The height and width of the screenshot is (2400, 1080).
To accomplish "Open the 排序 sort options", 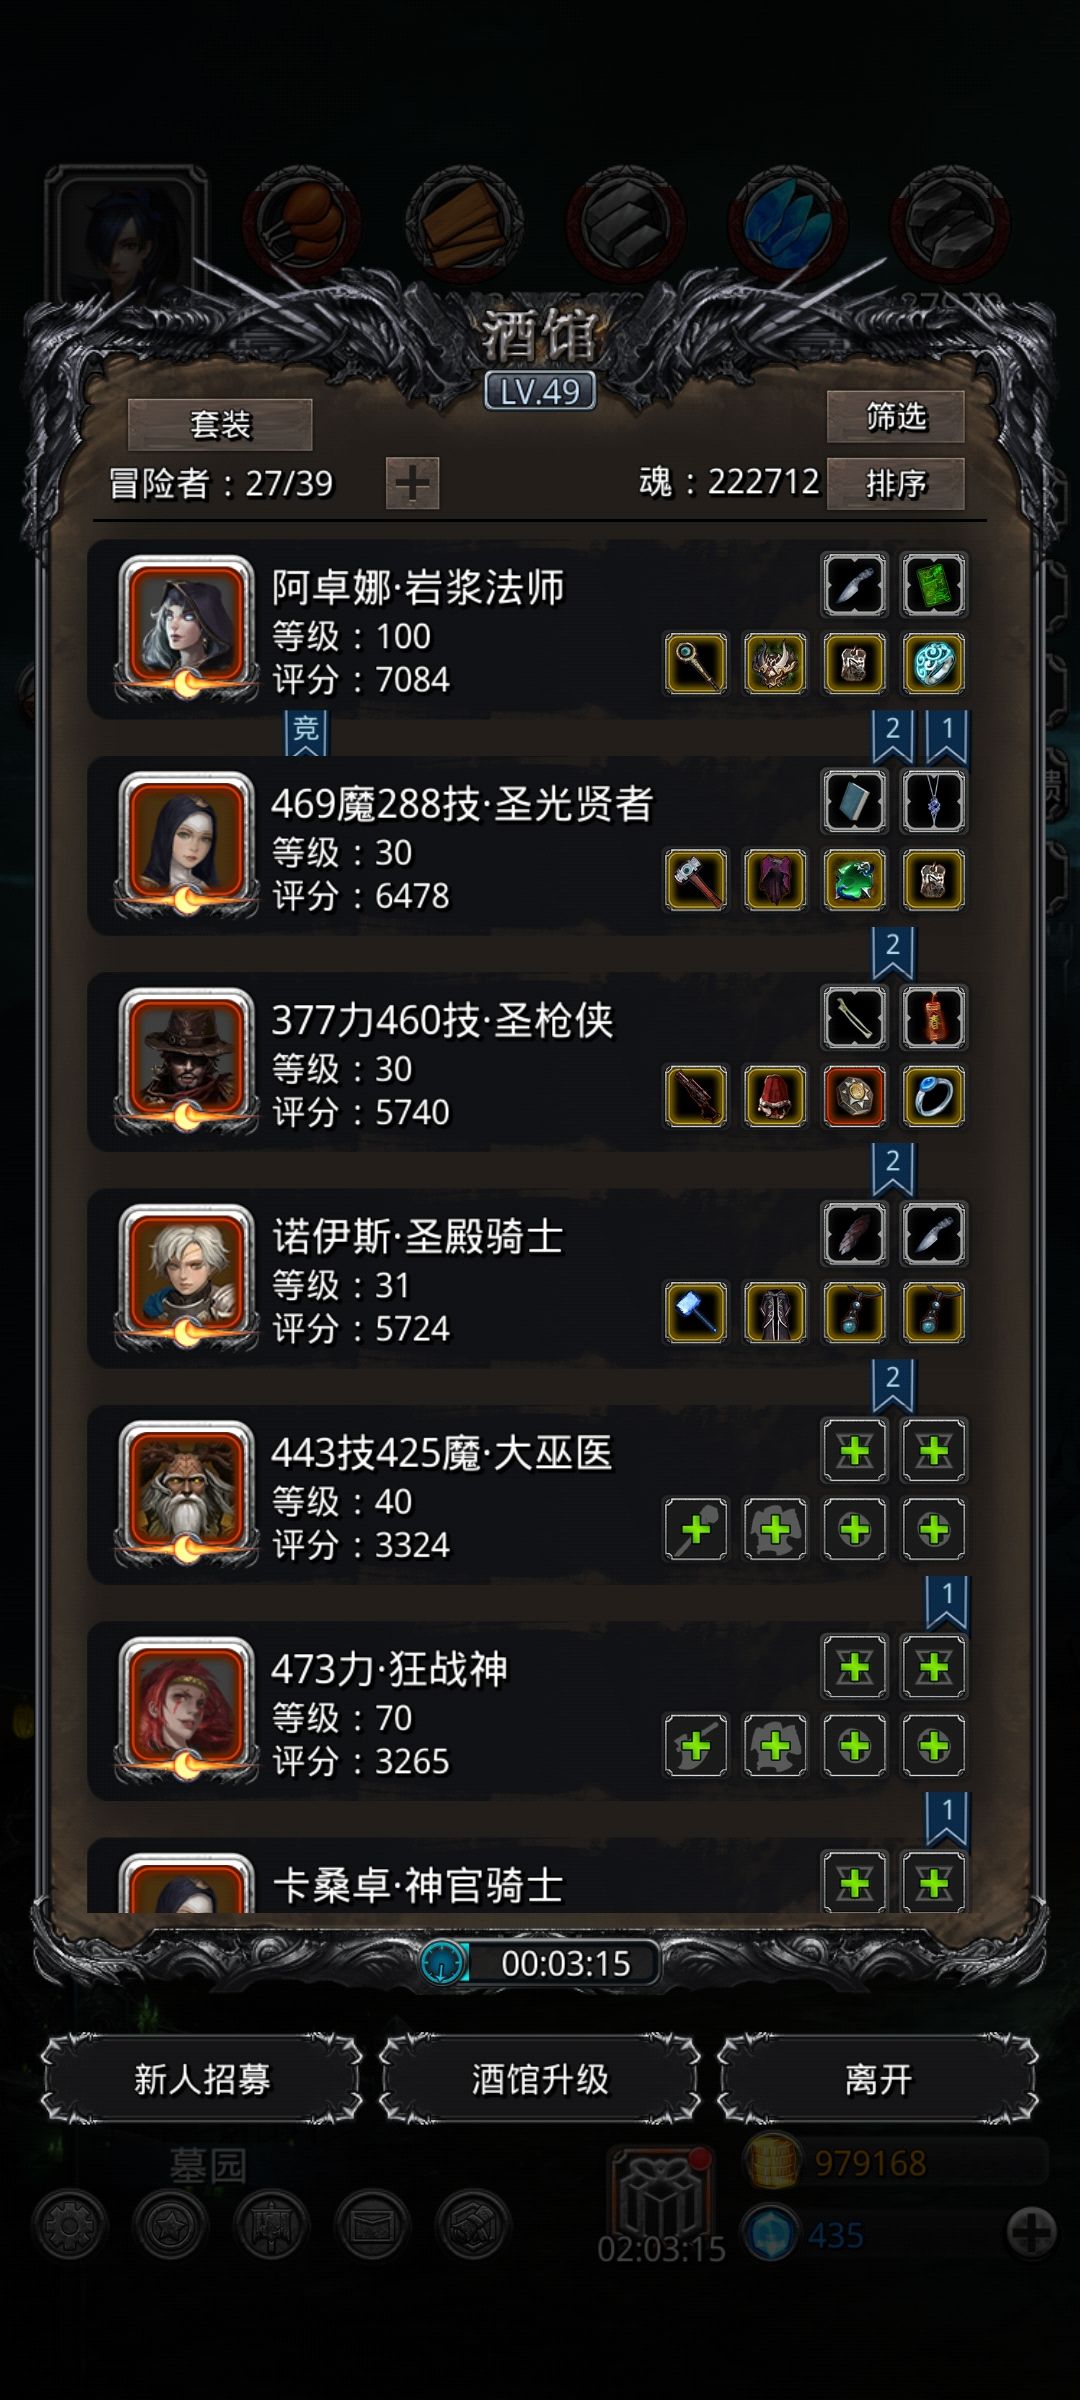I will (896, 484).
